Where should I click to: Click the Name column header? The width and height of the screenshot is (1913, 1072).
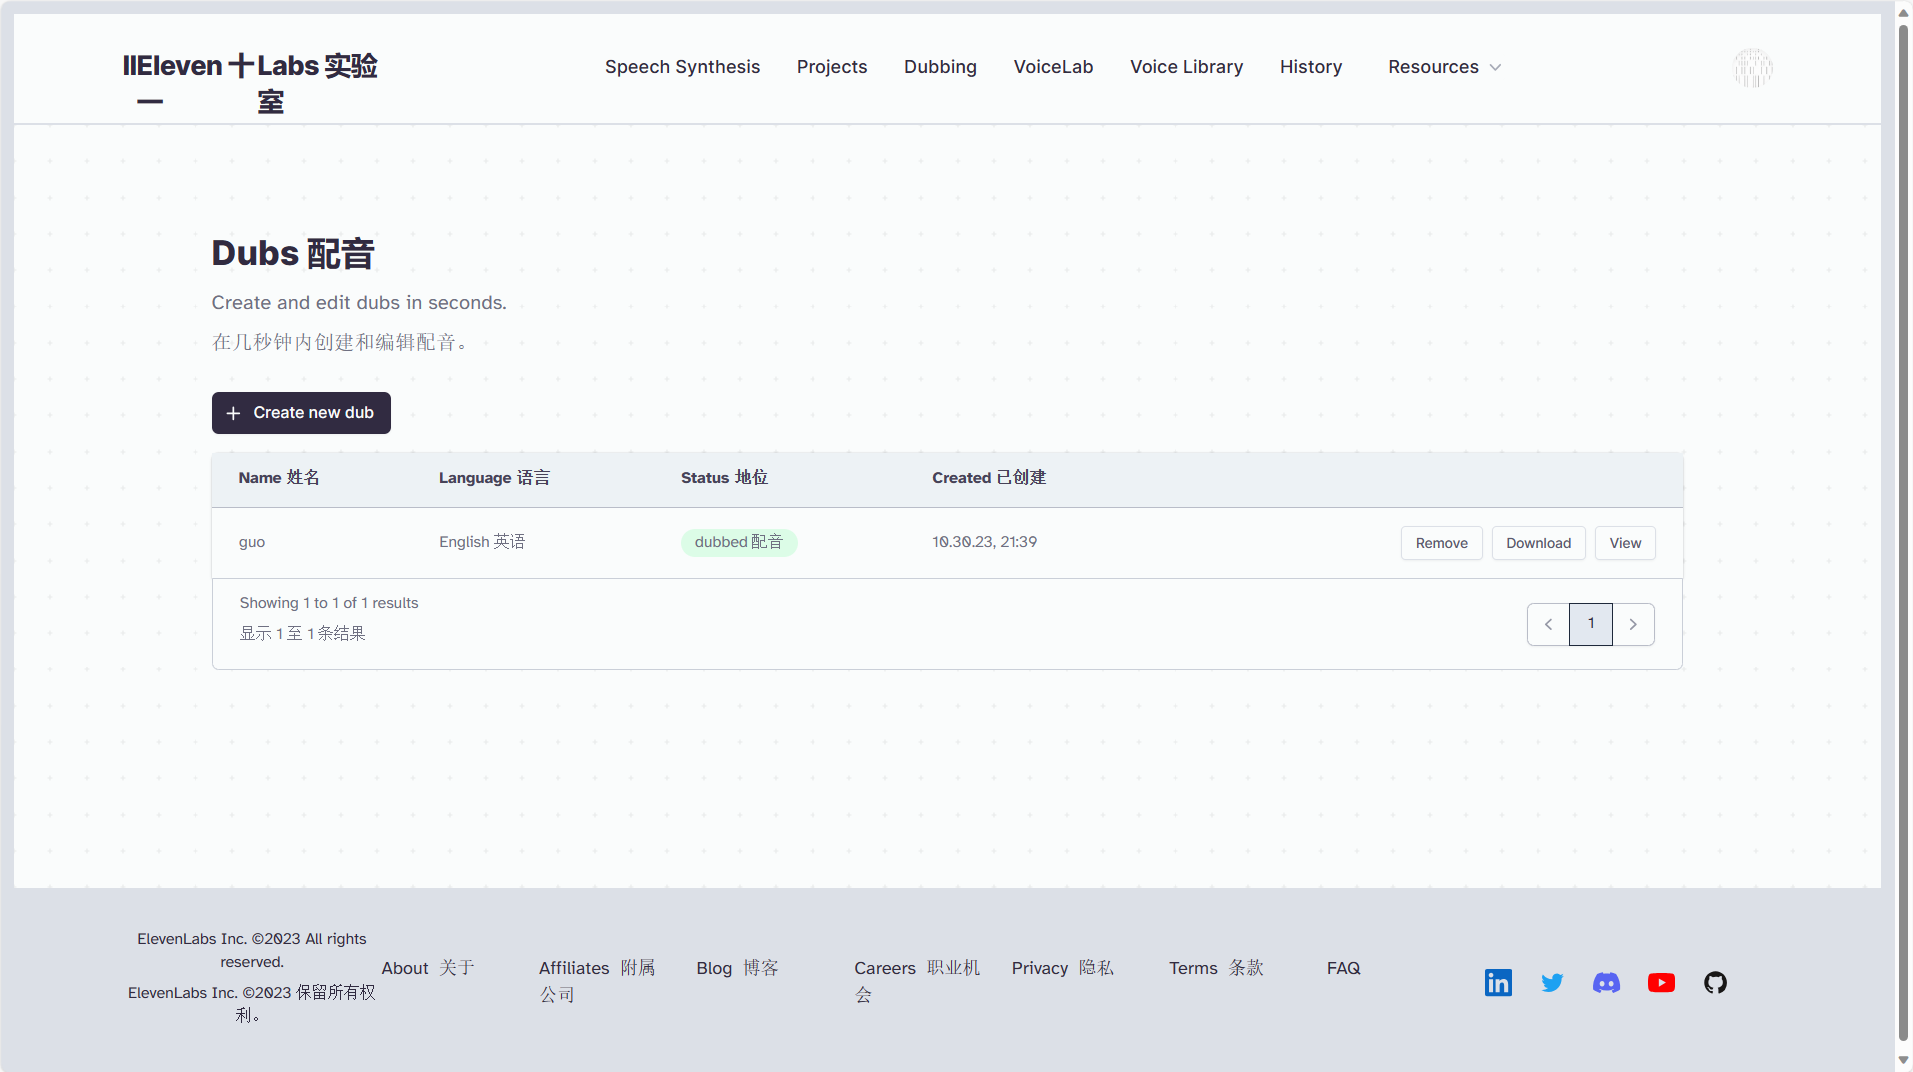click(x=279, y=478)
